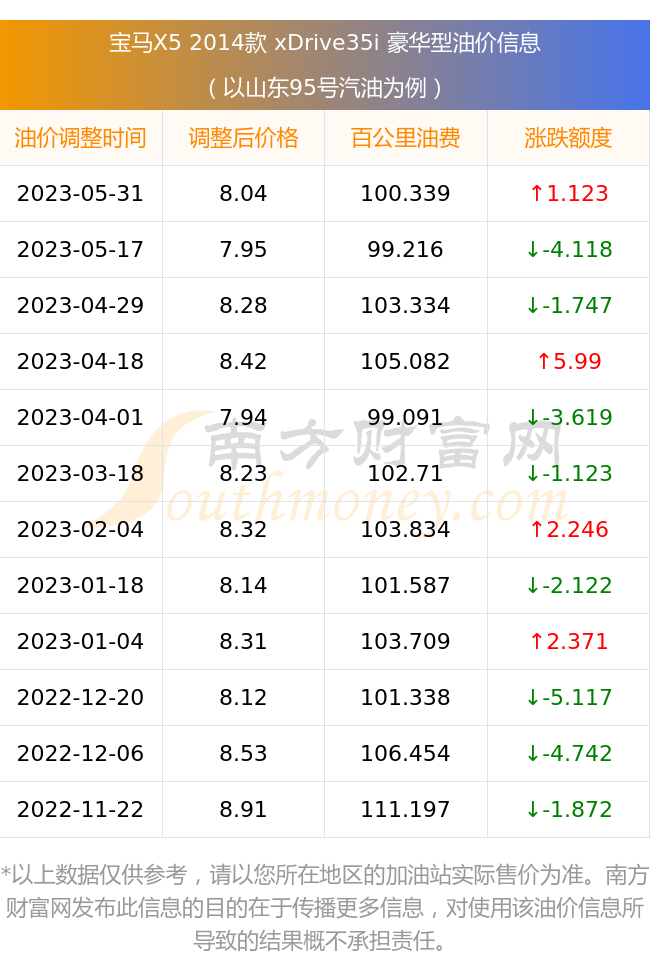Click the red up value 2.371
Image resolution: width=650 pixels, height=957 pixels.
569,641
